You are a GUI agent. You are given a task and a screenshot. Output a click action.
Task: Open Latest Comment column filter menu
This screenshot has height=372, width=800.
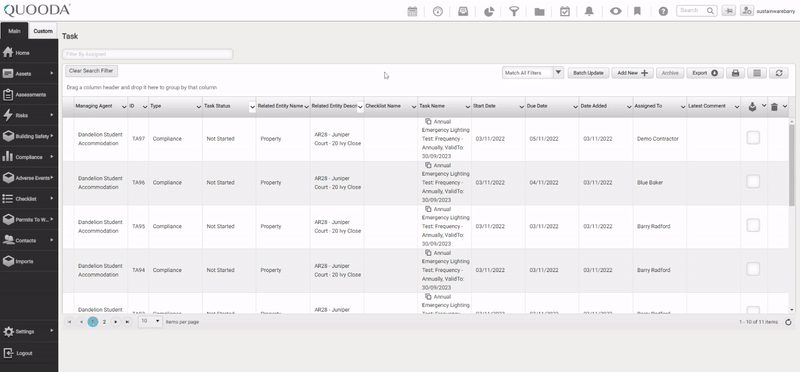pos(737,107)
